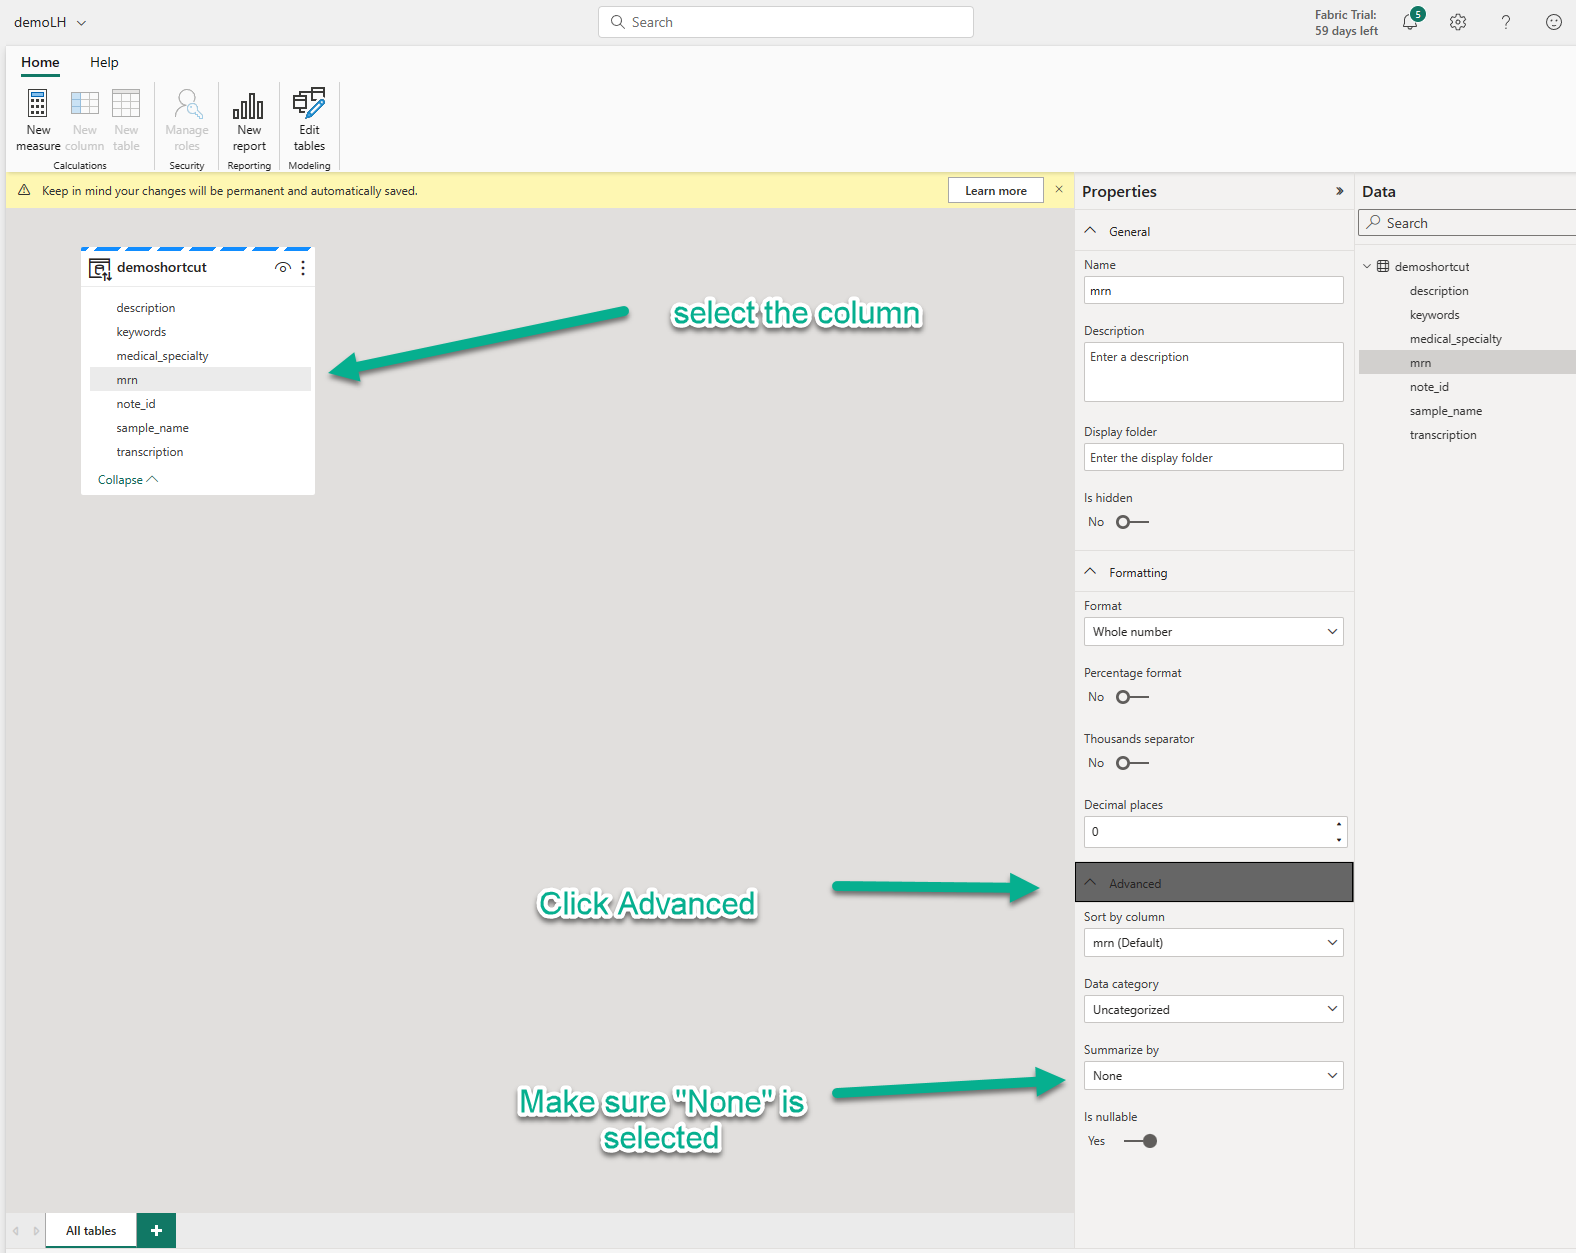This screenshot has height=1253, width=1576.
Task: Click previous layout tab arrow
Action: [16, 1231]
